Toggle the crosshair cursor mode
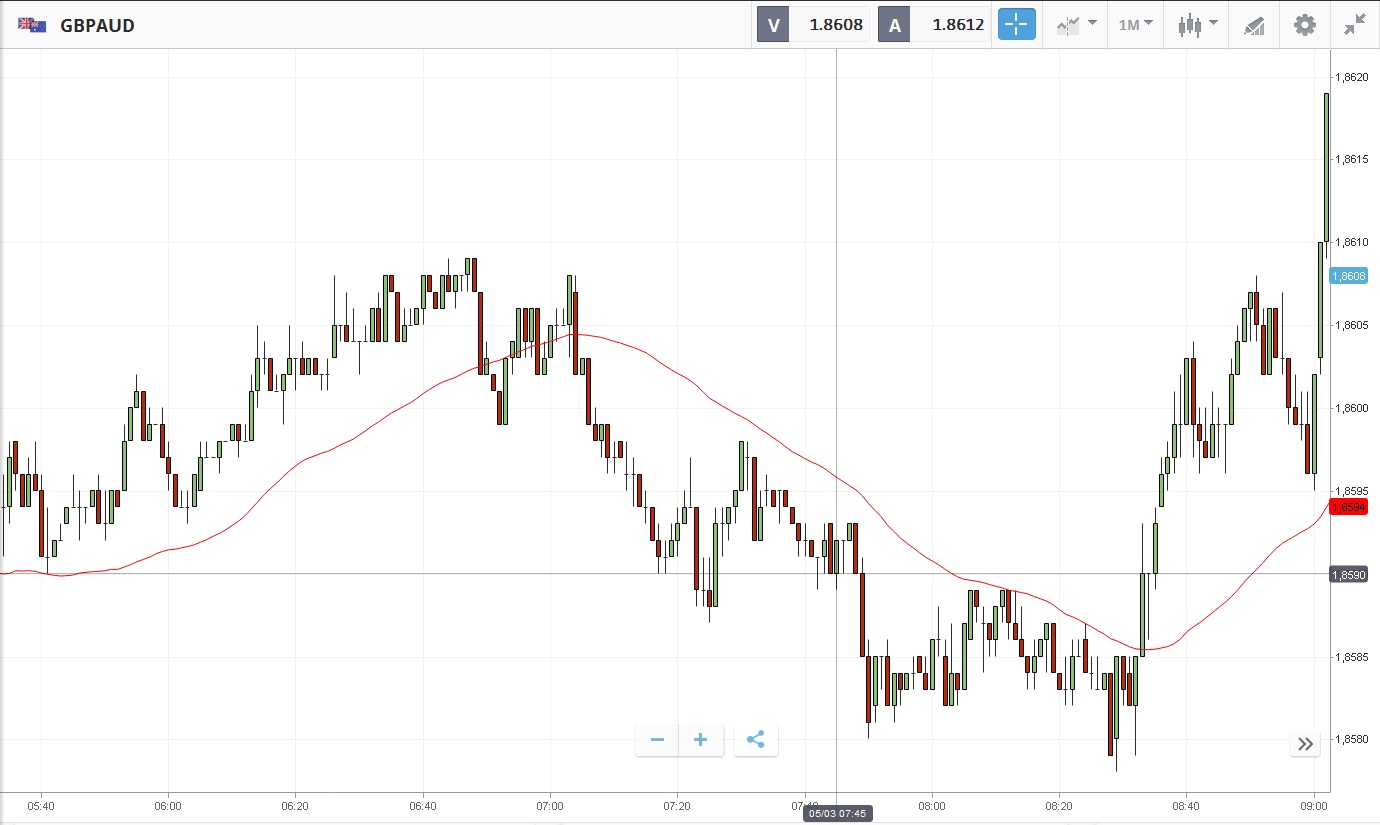Image resolution: width=1380 pixels, height=825 pixels. point(1017,25)
